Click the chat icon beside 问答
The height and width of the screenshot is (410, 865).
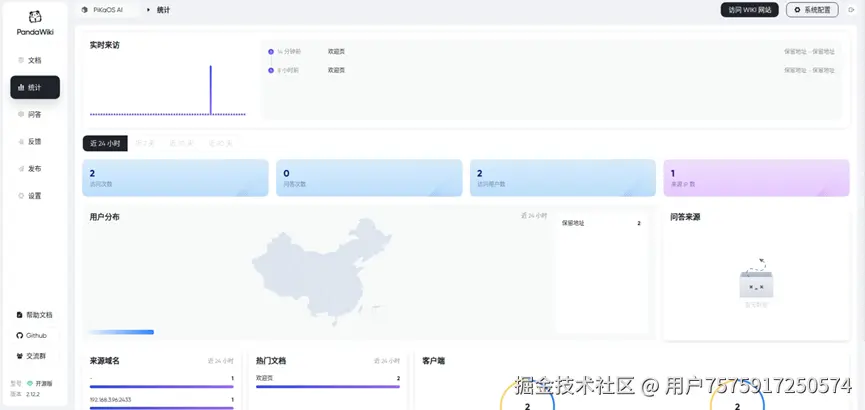click(21, 114)
